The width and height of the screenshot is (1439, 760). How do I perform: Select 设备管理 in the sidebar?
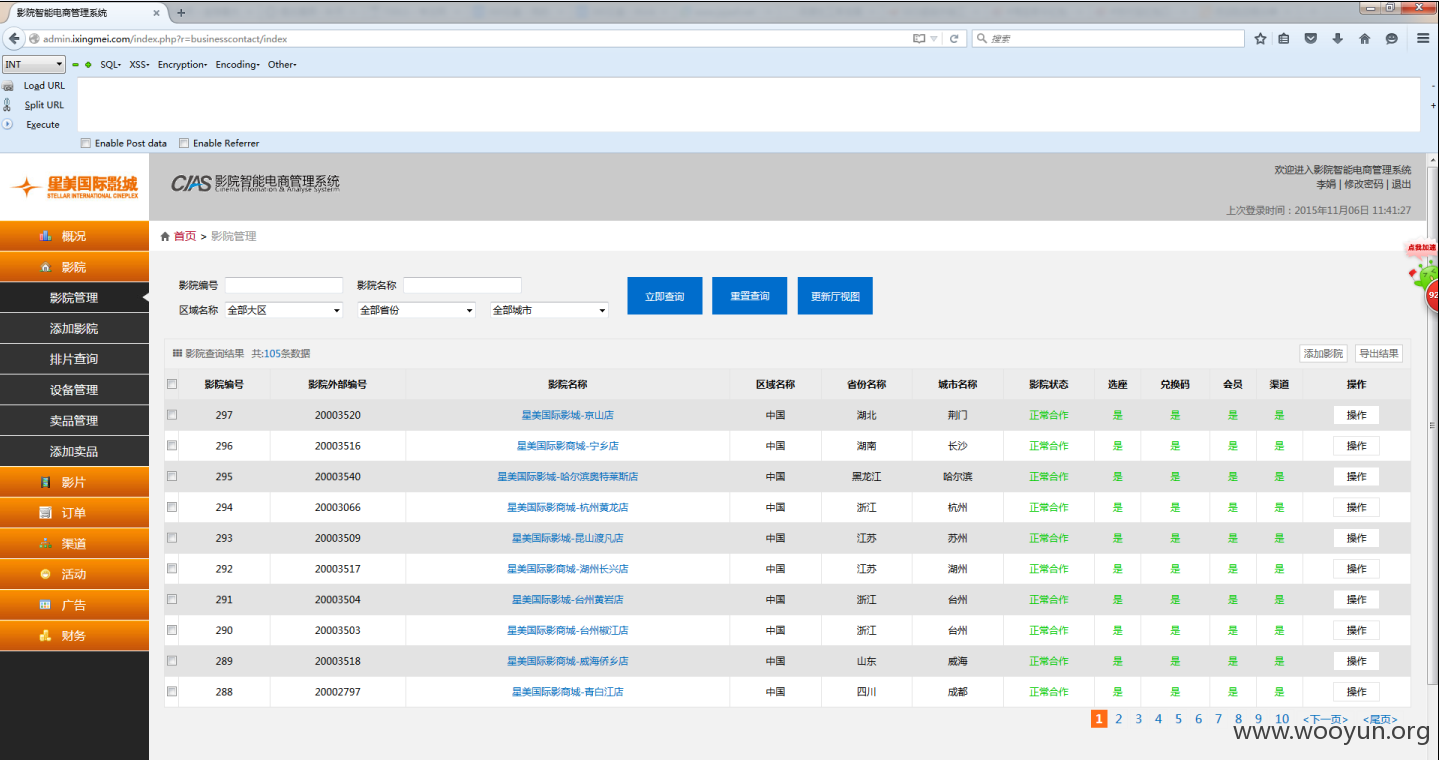[74, 390]
